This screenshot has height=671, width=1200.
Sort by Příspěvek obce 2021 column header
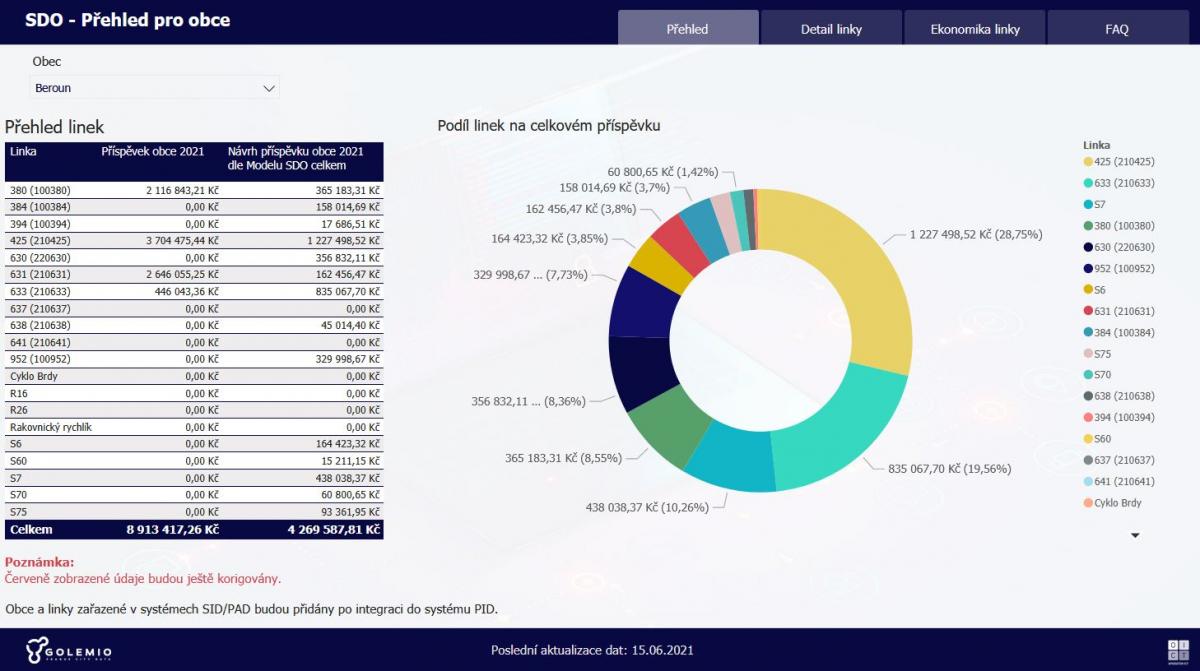coord(152,152)
